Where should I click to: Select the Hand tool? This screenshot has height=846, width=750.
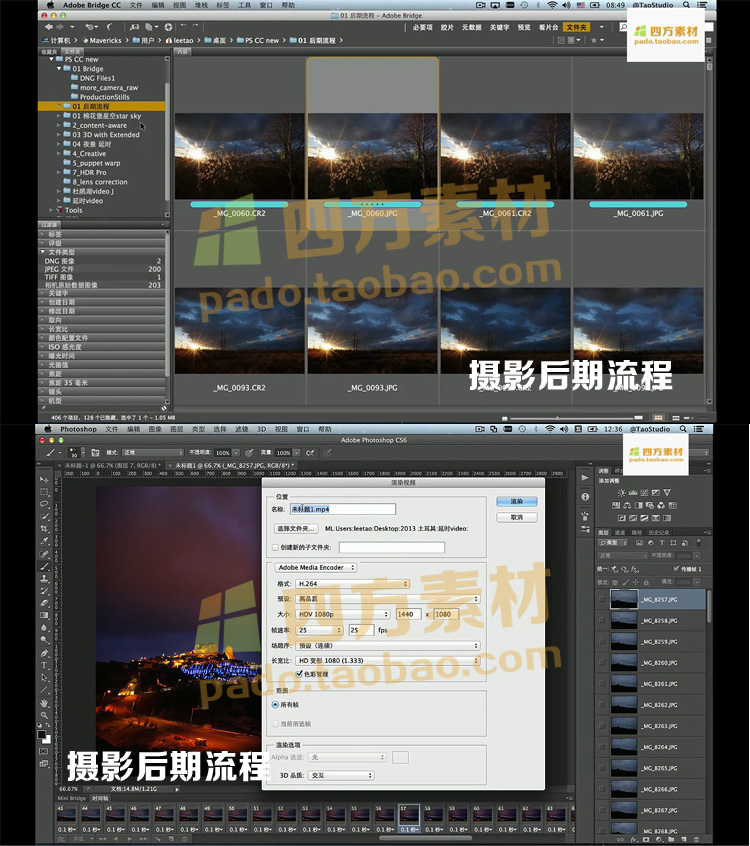coord(44,703)
